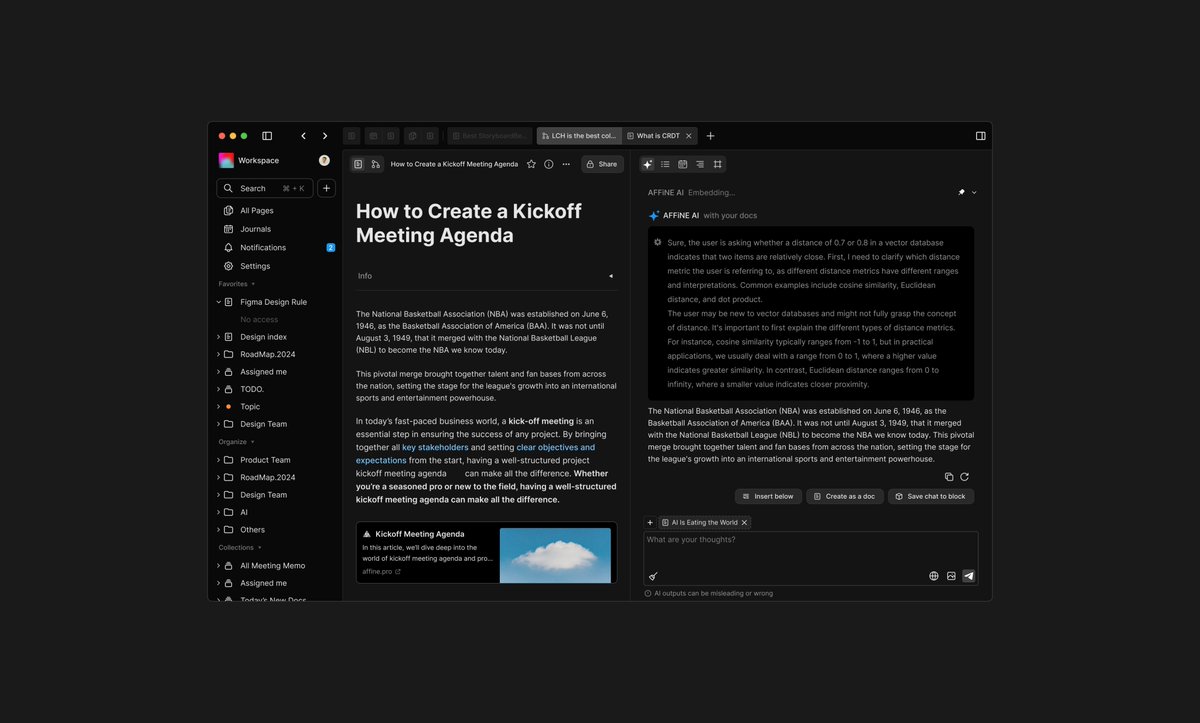Expand Product Team folder
Viewport: 1200px width, 723px height.
coord(219,460)
